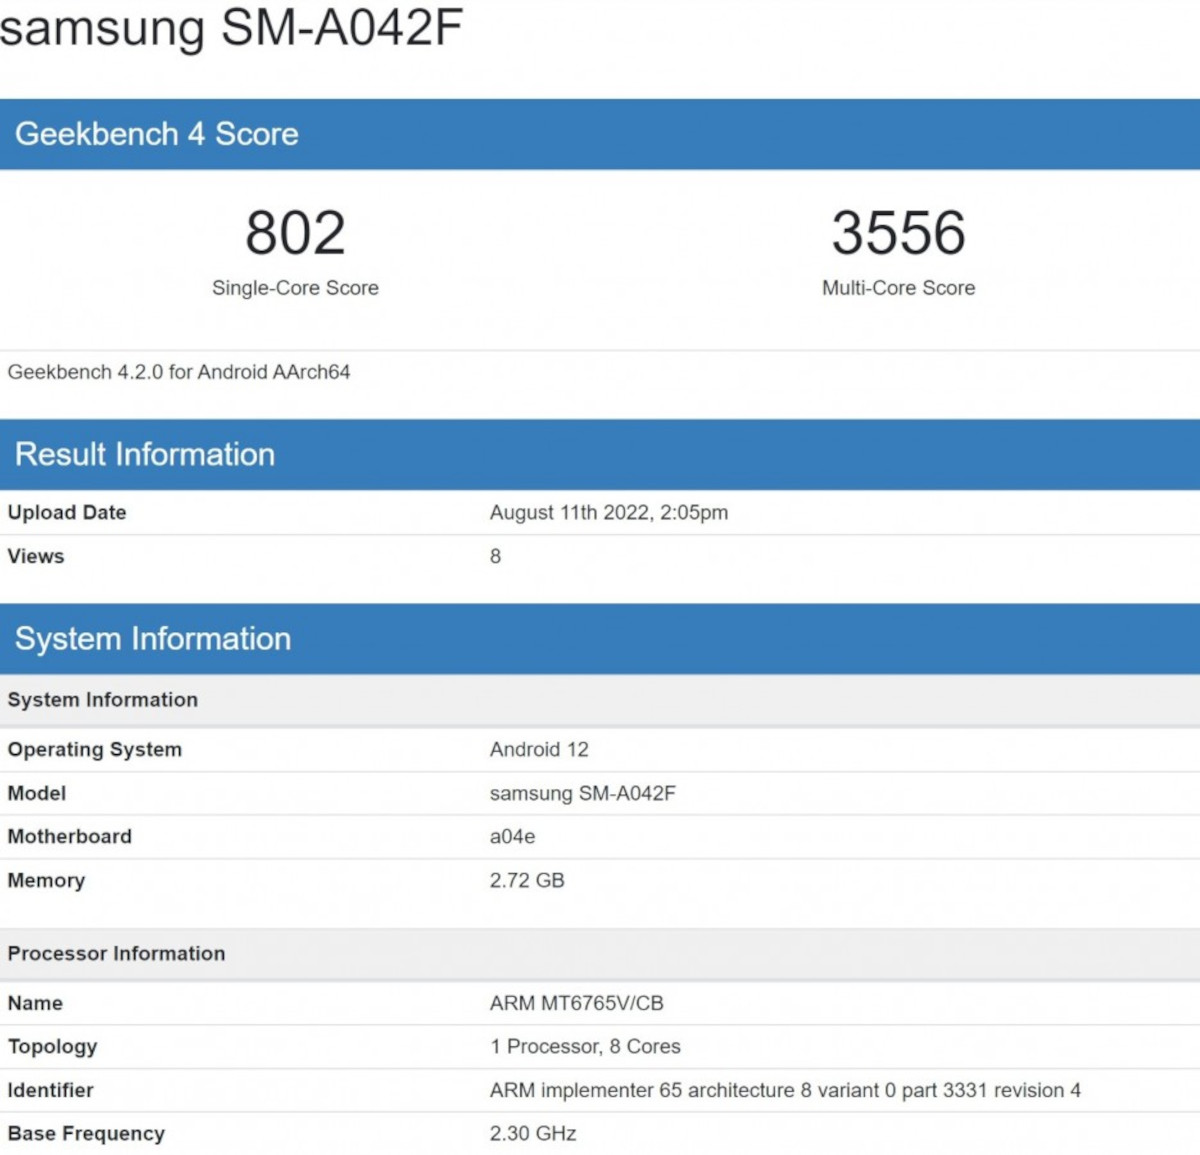The height and width of the screenshot is (1155, 1200).
Task: Click the Multi-Core Score label
Action: tap(898, 288)
